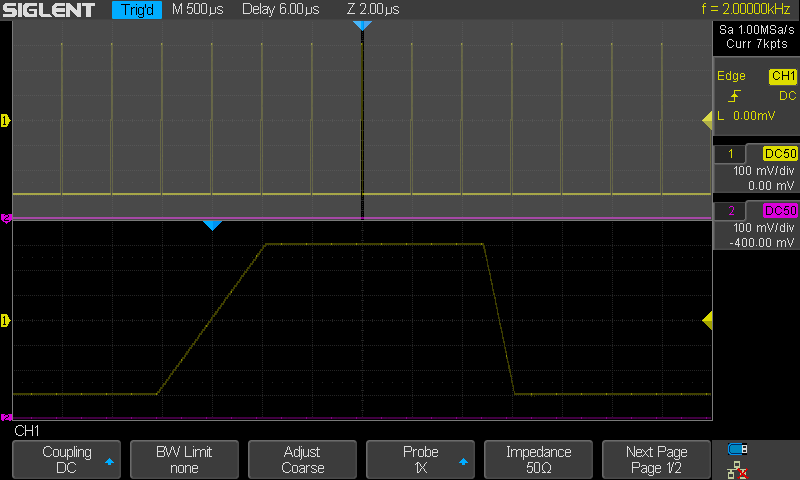This screenshot has height=480, width=800.
Task: Select the channel 2 number box
Action: [731, 211]
